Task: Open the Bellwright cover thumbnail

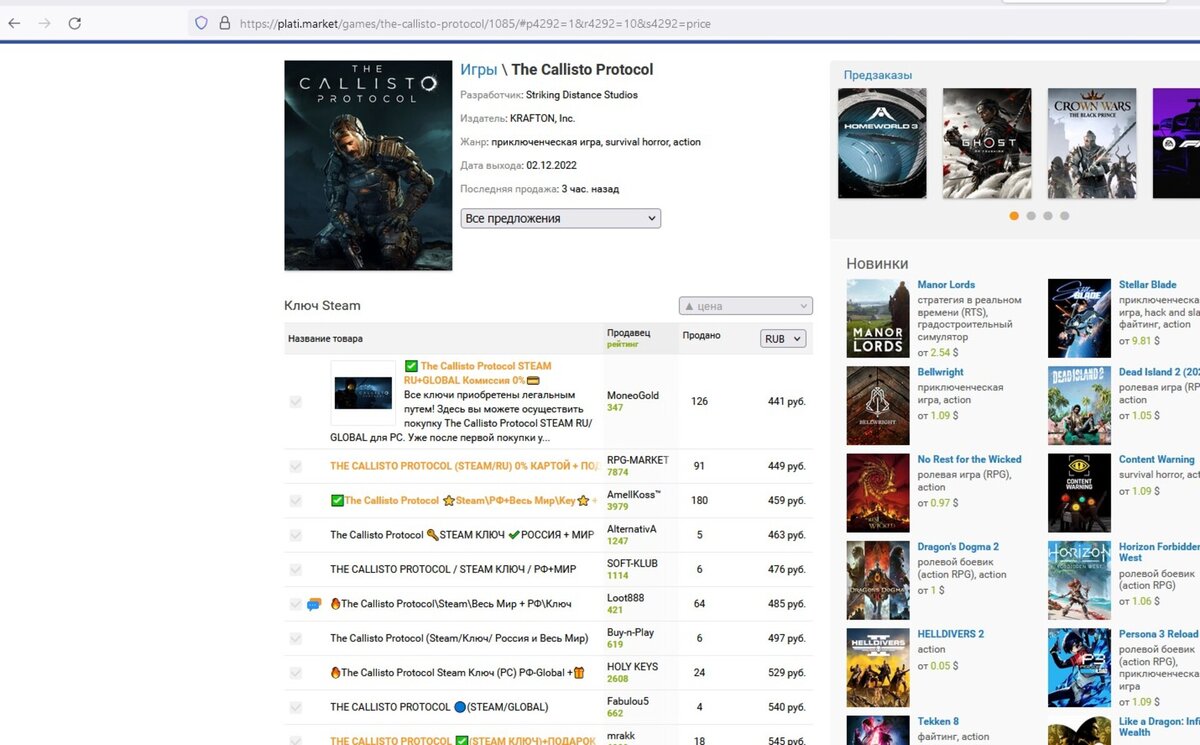Action: tap(878, 405)
